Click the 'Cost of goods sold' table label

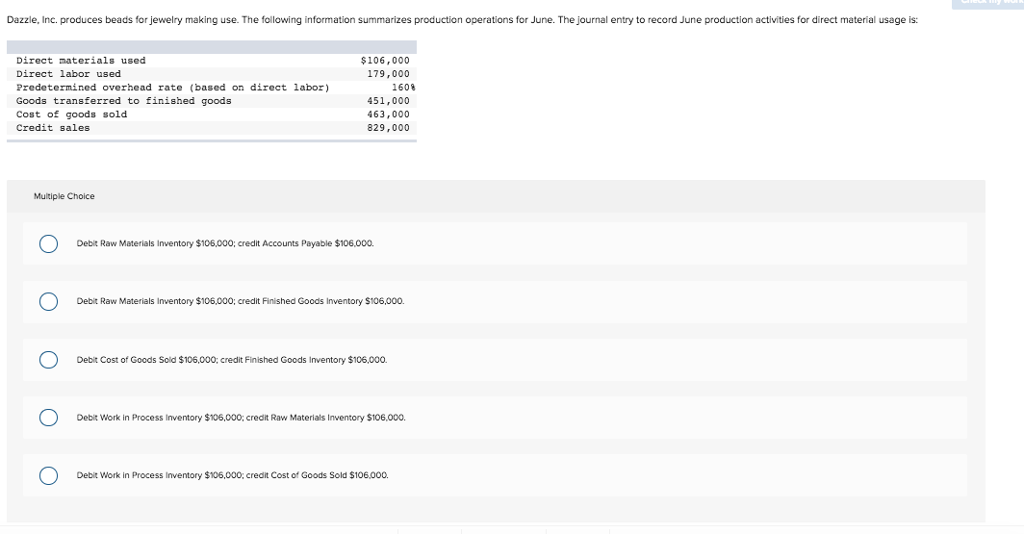click(72, 114)
